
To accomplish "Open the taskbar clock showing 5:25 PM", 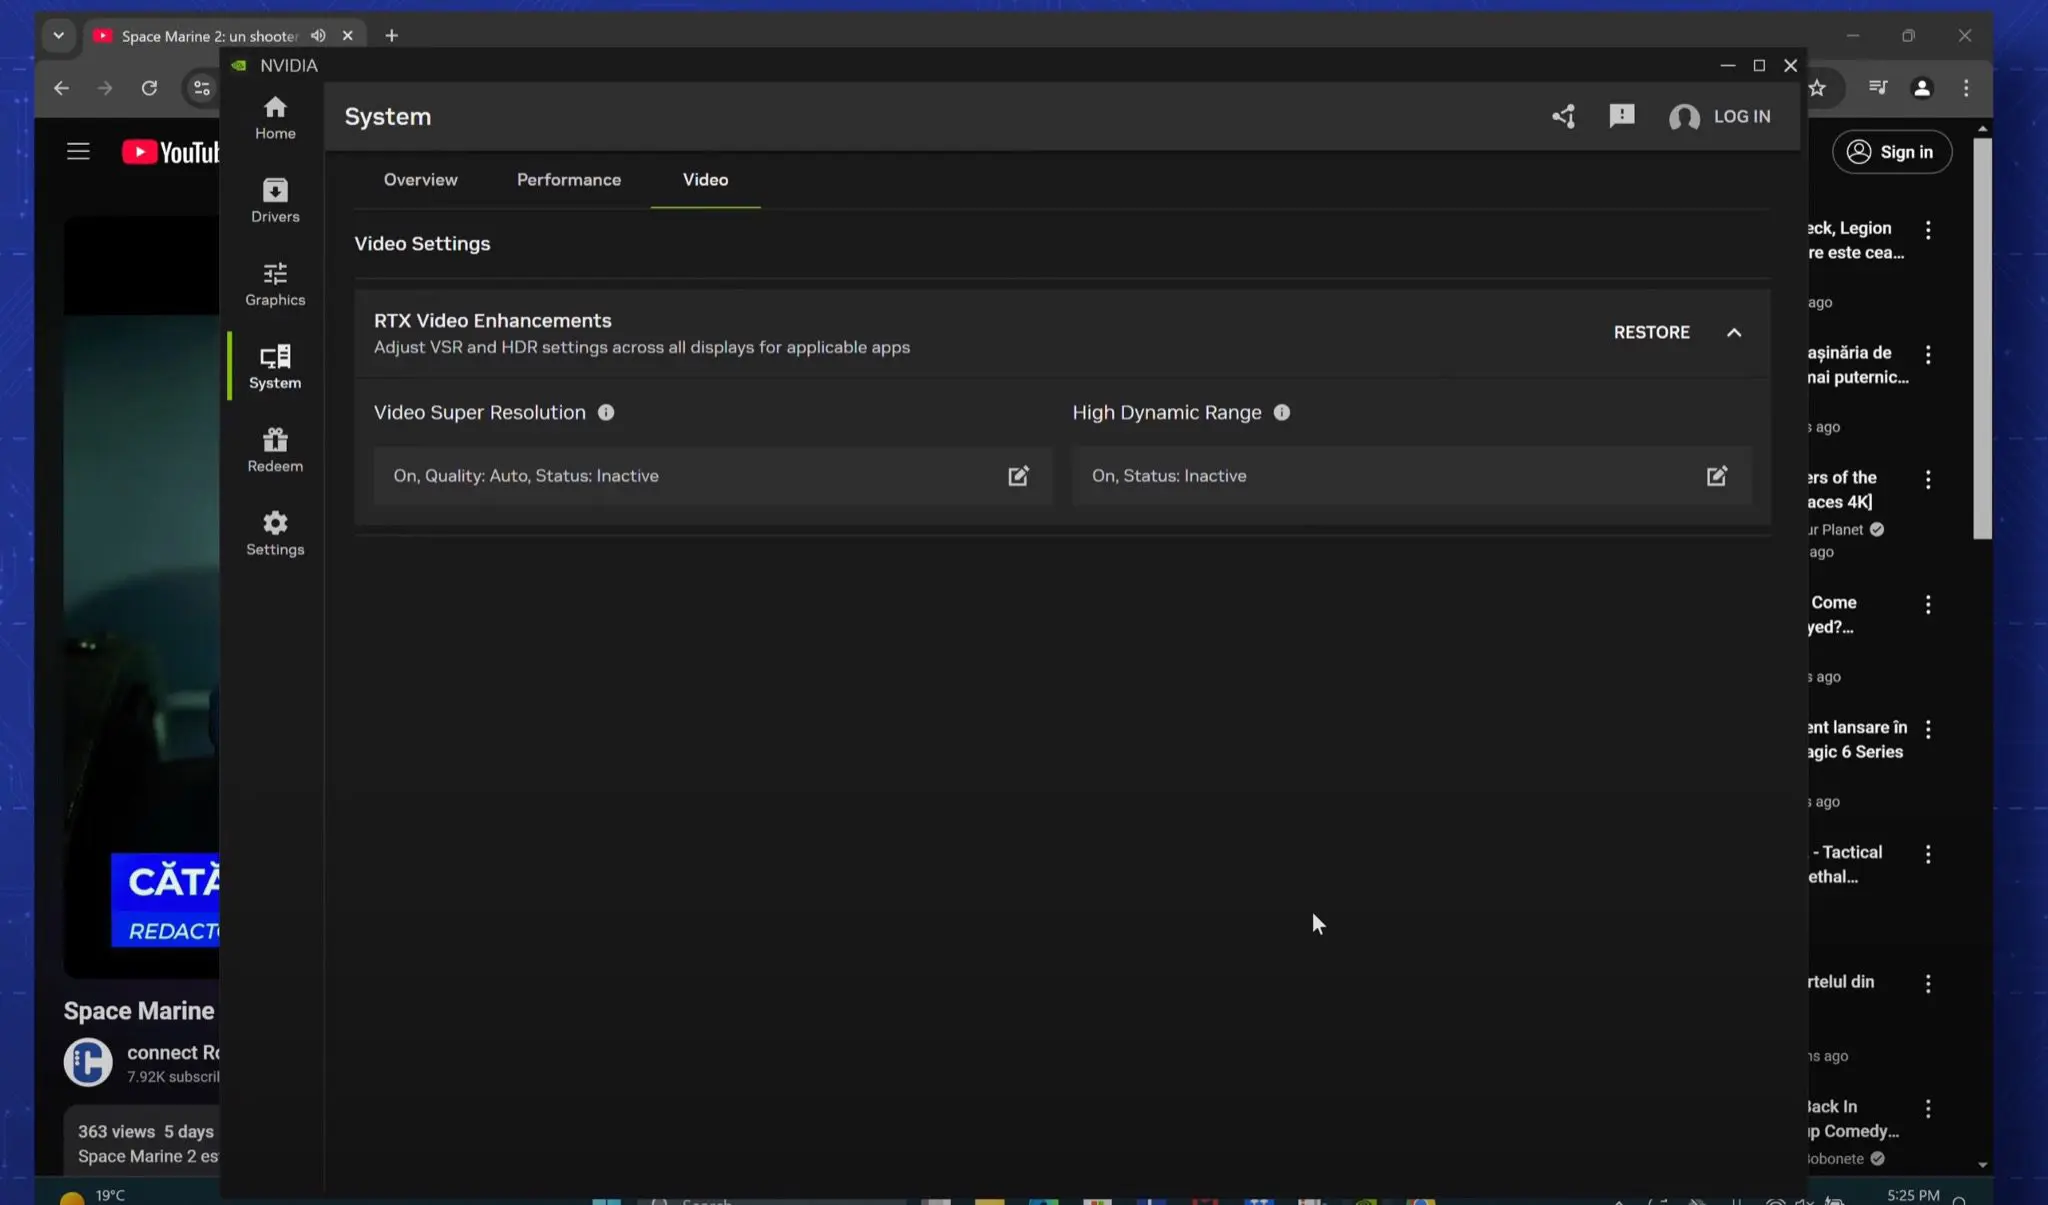I will tap(1913, 1195).
